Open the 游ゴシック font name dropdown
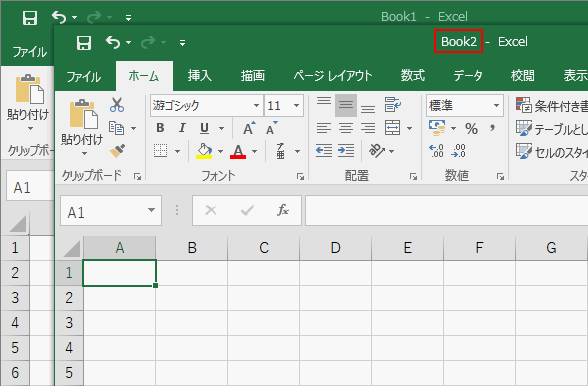 [256, 105]
